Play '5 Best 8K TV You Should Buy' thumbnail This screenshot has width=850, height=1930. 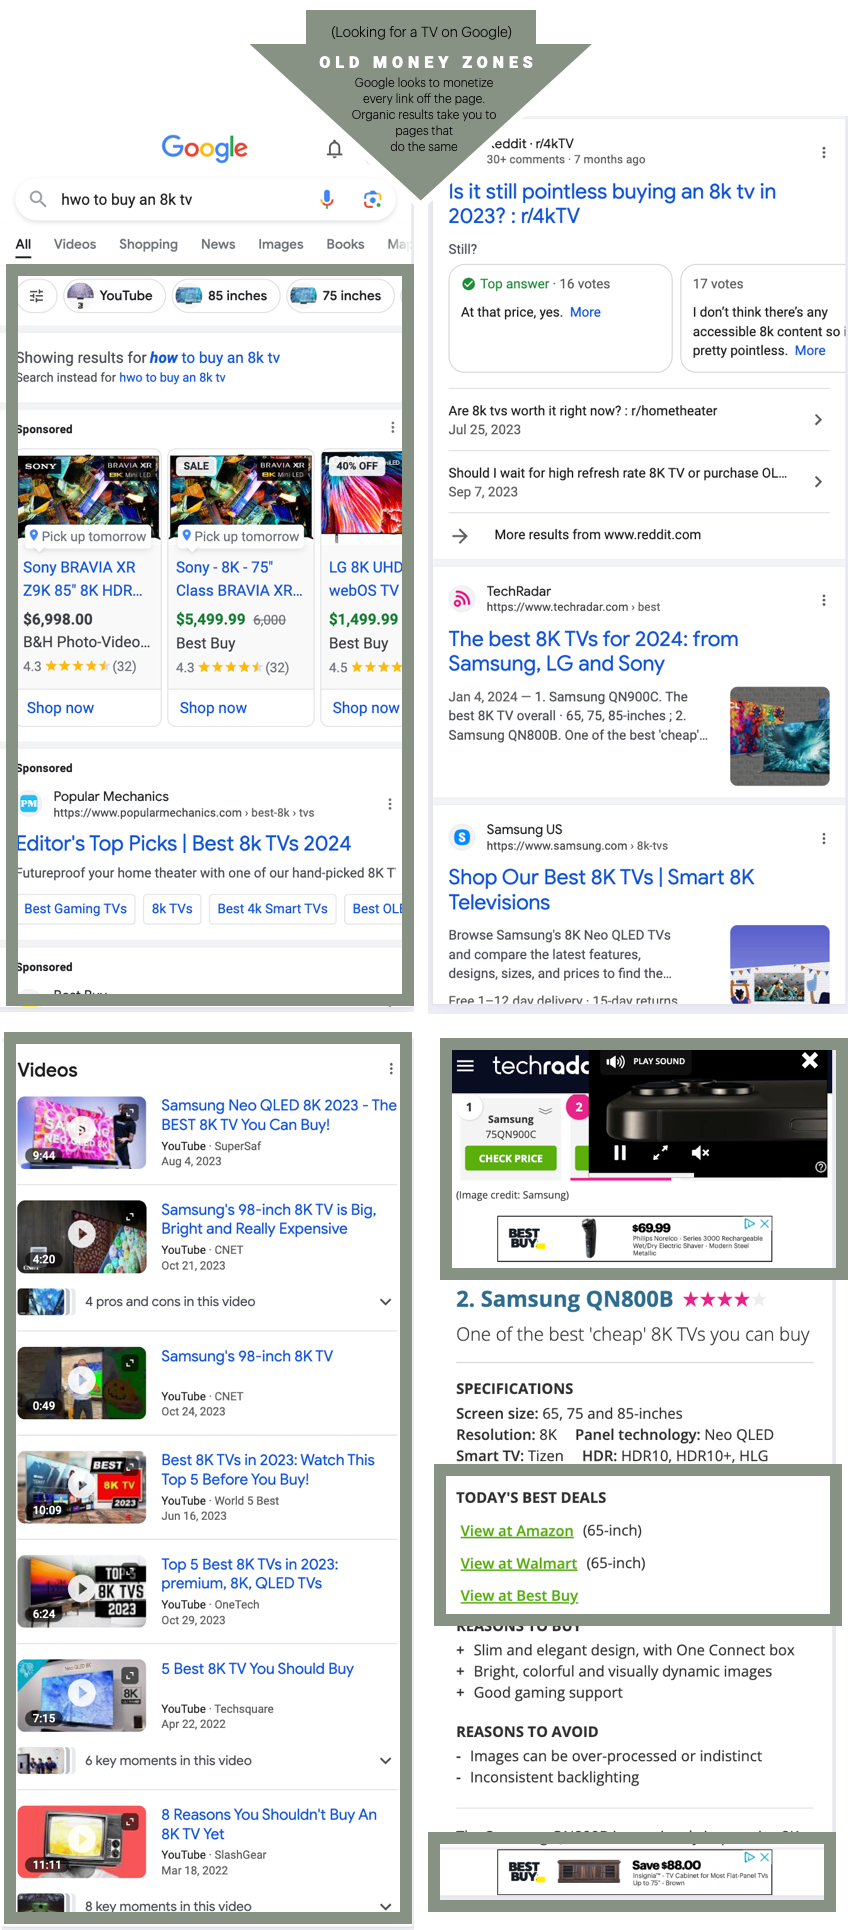[x=82, y=1696]
